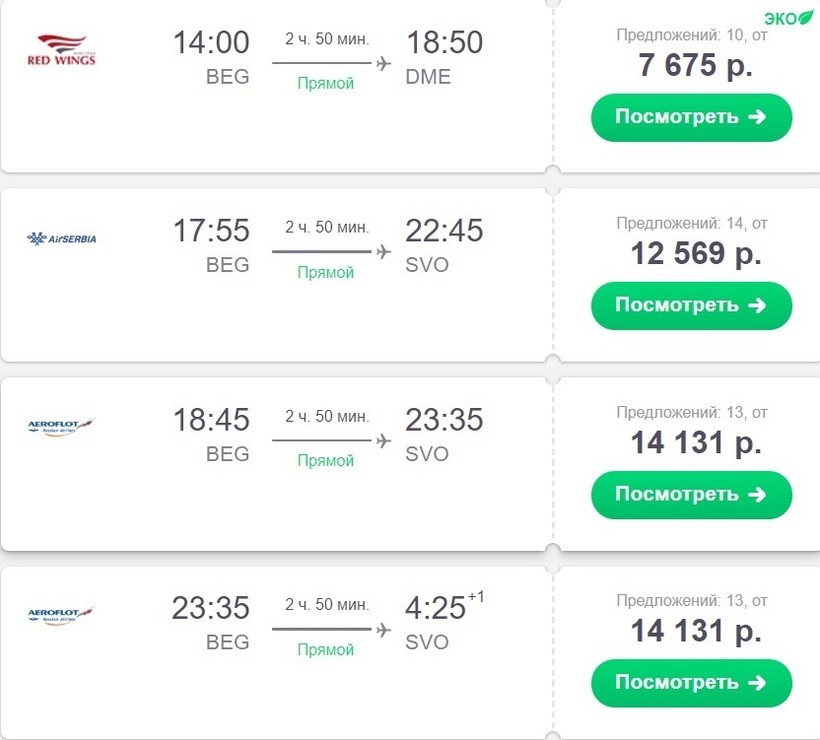Click the Air Serbia airline logo
820x740 pixels.
tap(62, 239)
